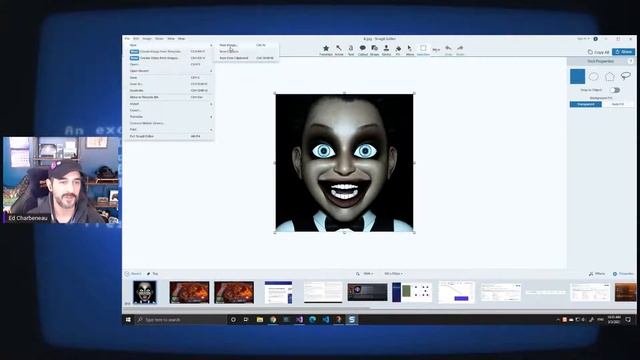640x360 pixels.
Task: Open purple Visual Studio from taskbar
Action: pyautogui.click(x=299, y=320)
